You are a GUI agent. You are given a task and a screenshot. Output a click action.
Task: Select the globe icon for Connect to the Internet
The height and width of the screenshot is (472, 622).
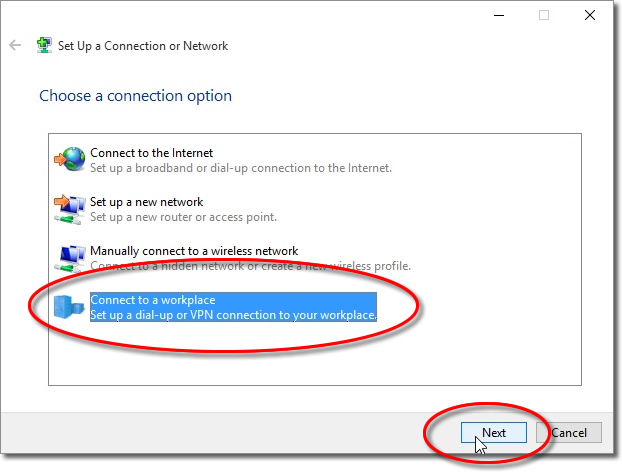coord(70,159)
